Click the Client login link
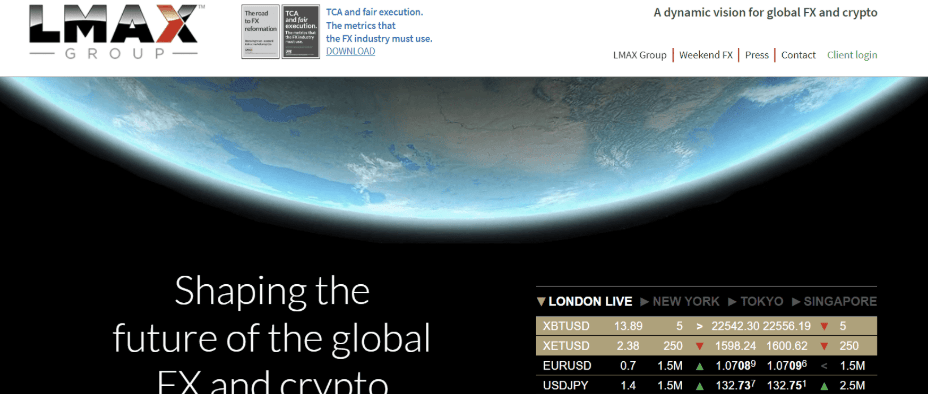This screenshot has width=928, height=394. (x=852, y=55)
